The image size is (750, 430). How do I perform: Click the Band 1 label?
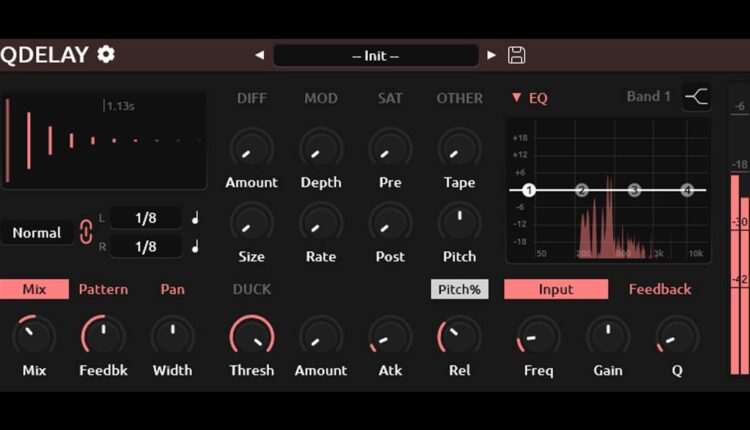648,96
